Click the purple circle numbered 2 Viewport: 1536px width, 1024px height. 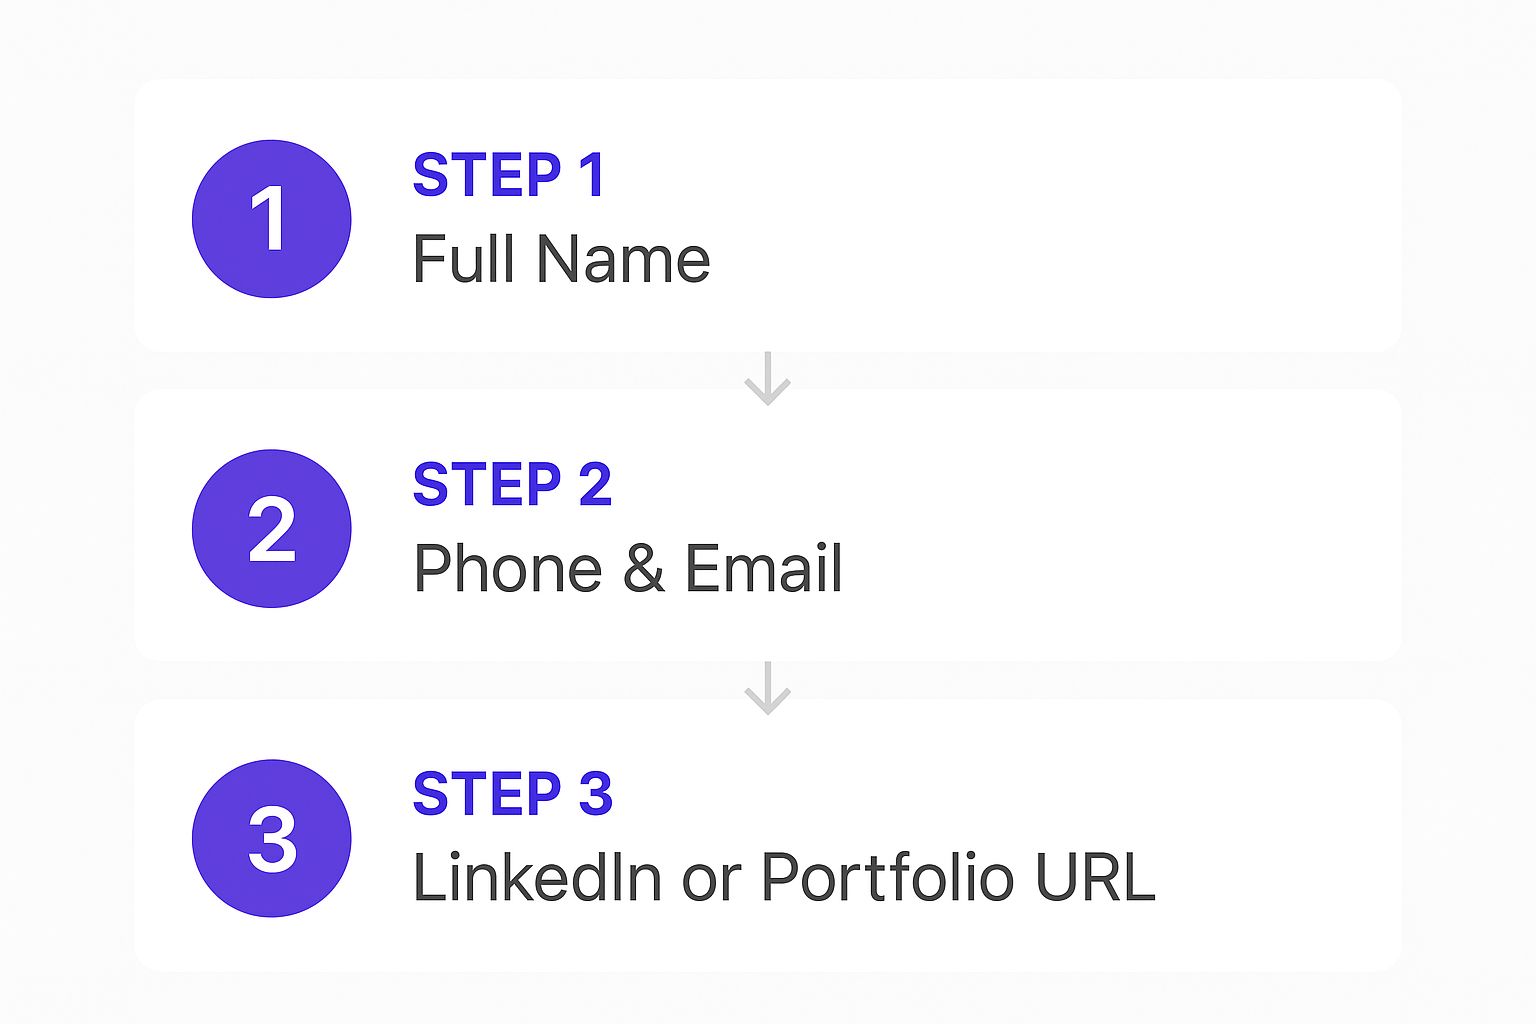271,528
